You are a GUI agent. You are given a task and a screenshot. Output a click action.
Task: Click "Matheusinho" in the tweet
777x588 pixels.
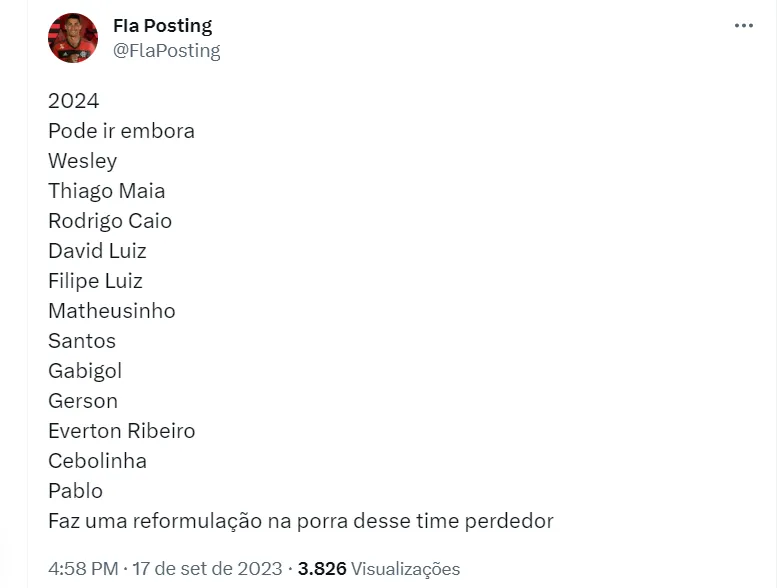(111, 311)
